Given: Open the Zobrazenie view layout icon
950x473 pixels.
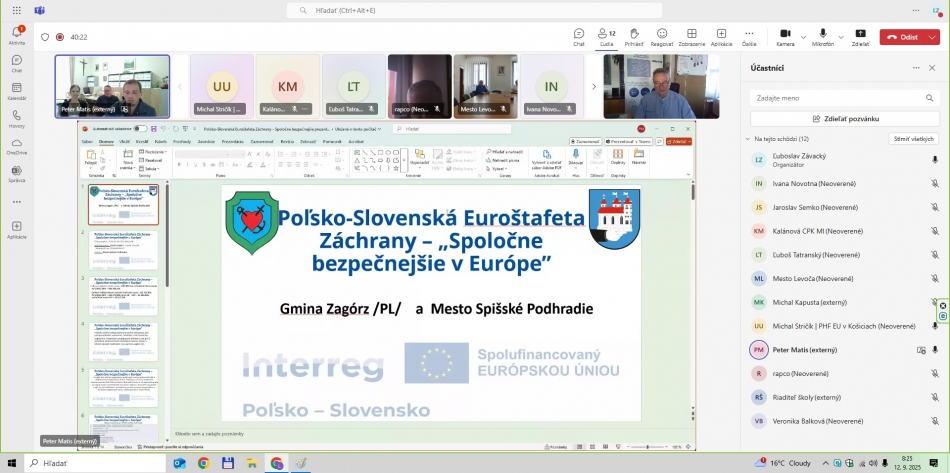Looking at the screenshot, I should click(x=691, y=36).
